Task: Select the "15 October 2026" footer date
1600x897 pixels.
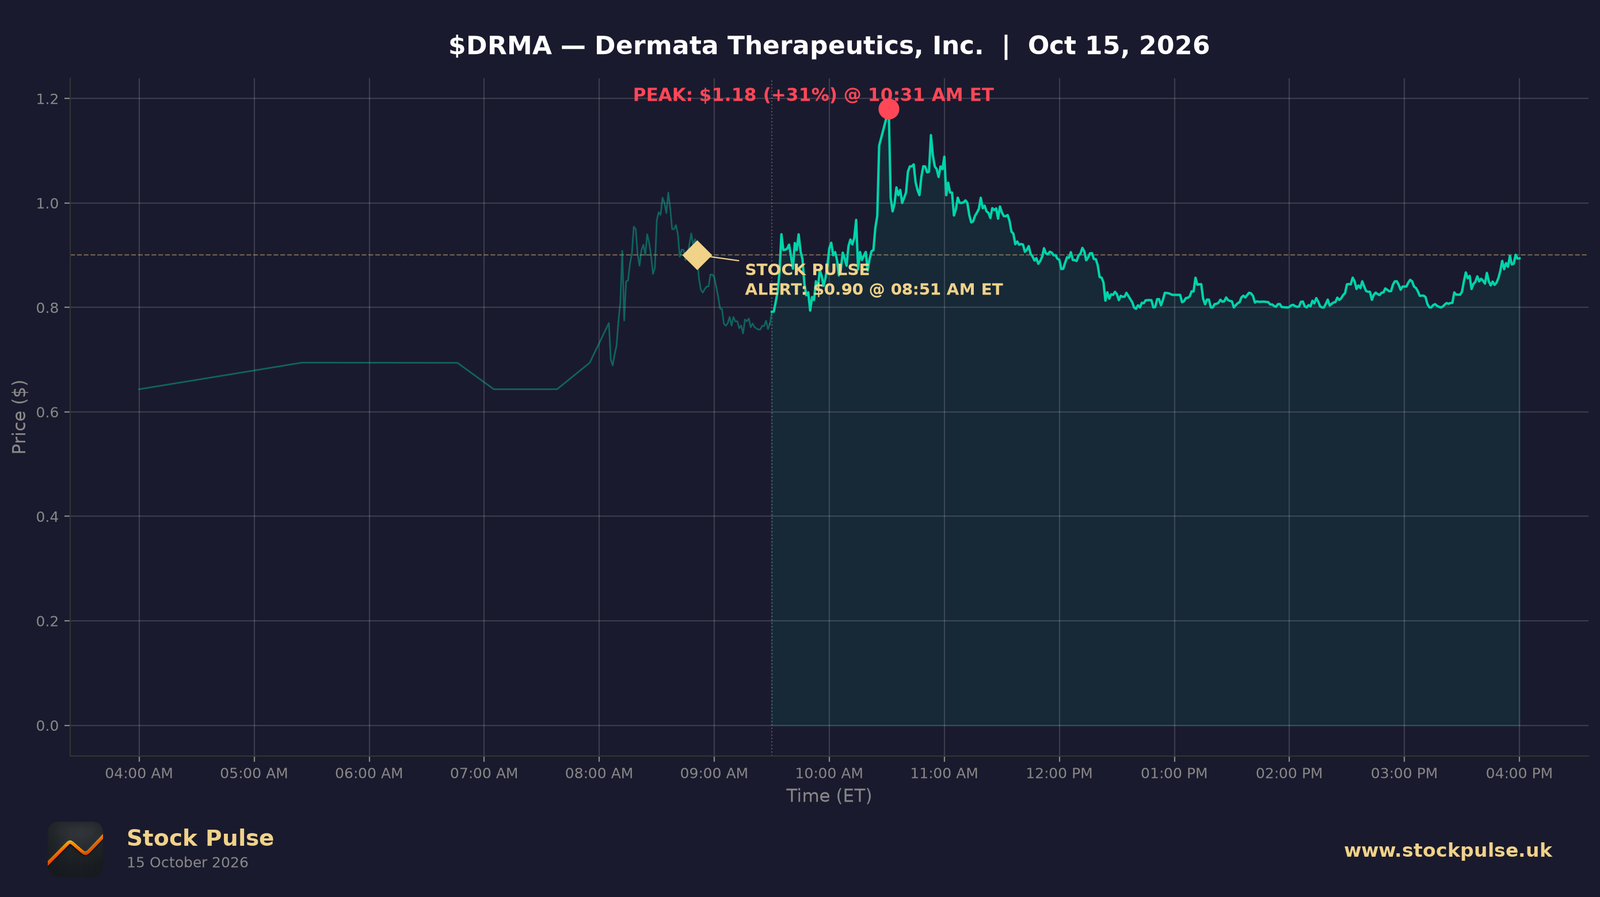Action: point(188,863)
